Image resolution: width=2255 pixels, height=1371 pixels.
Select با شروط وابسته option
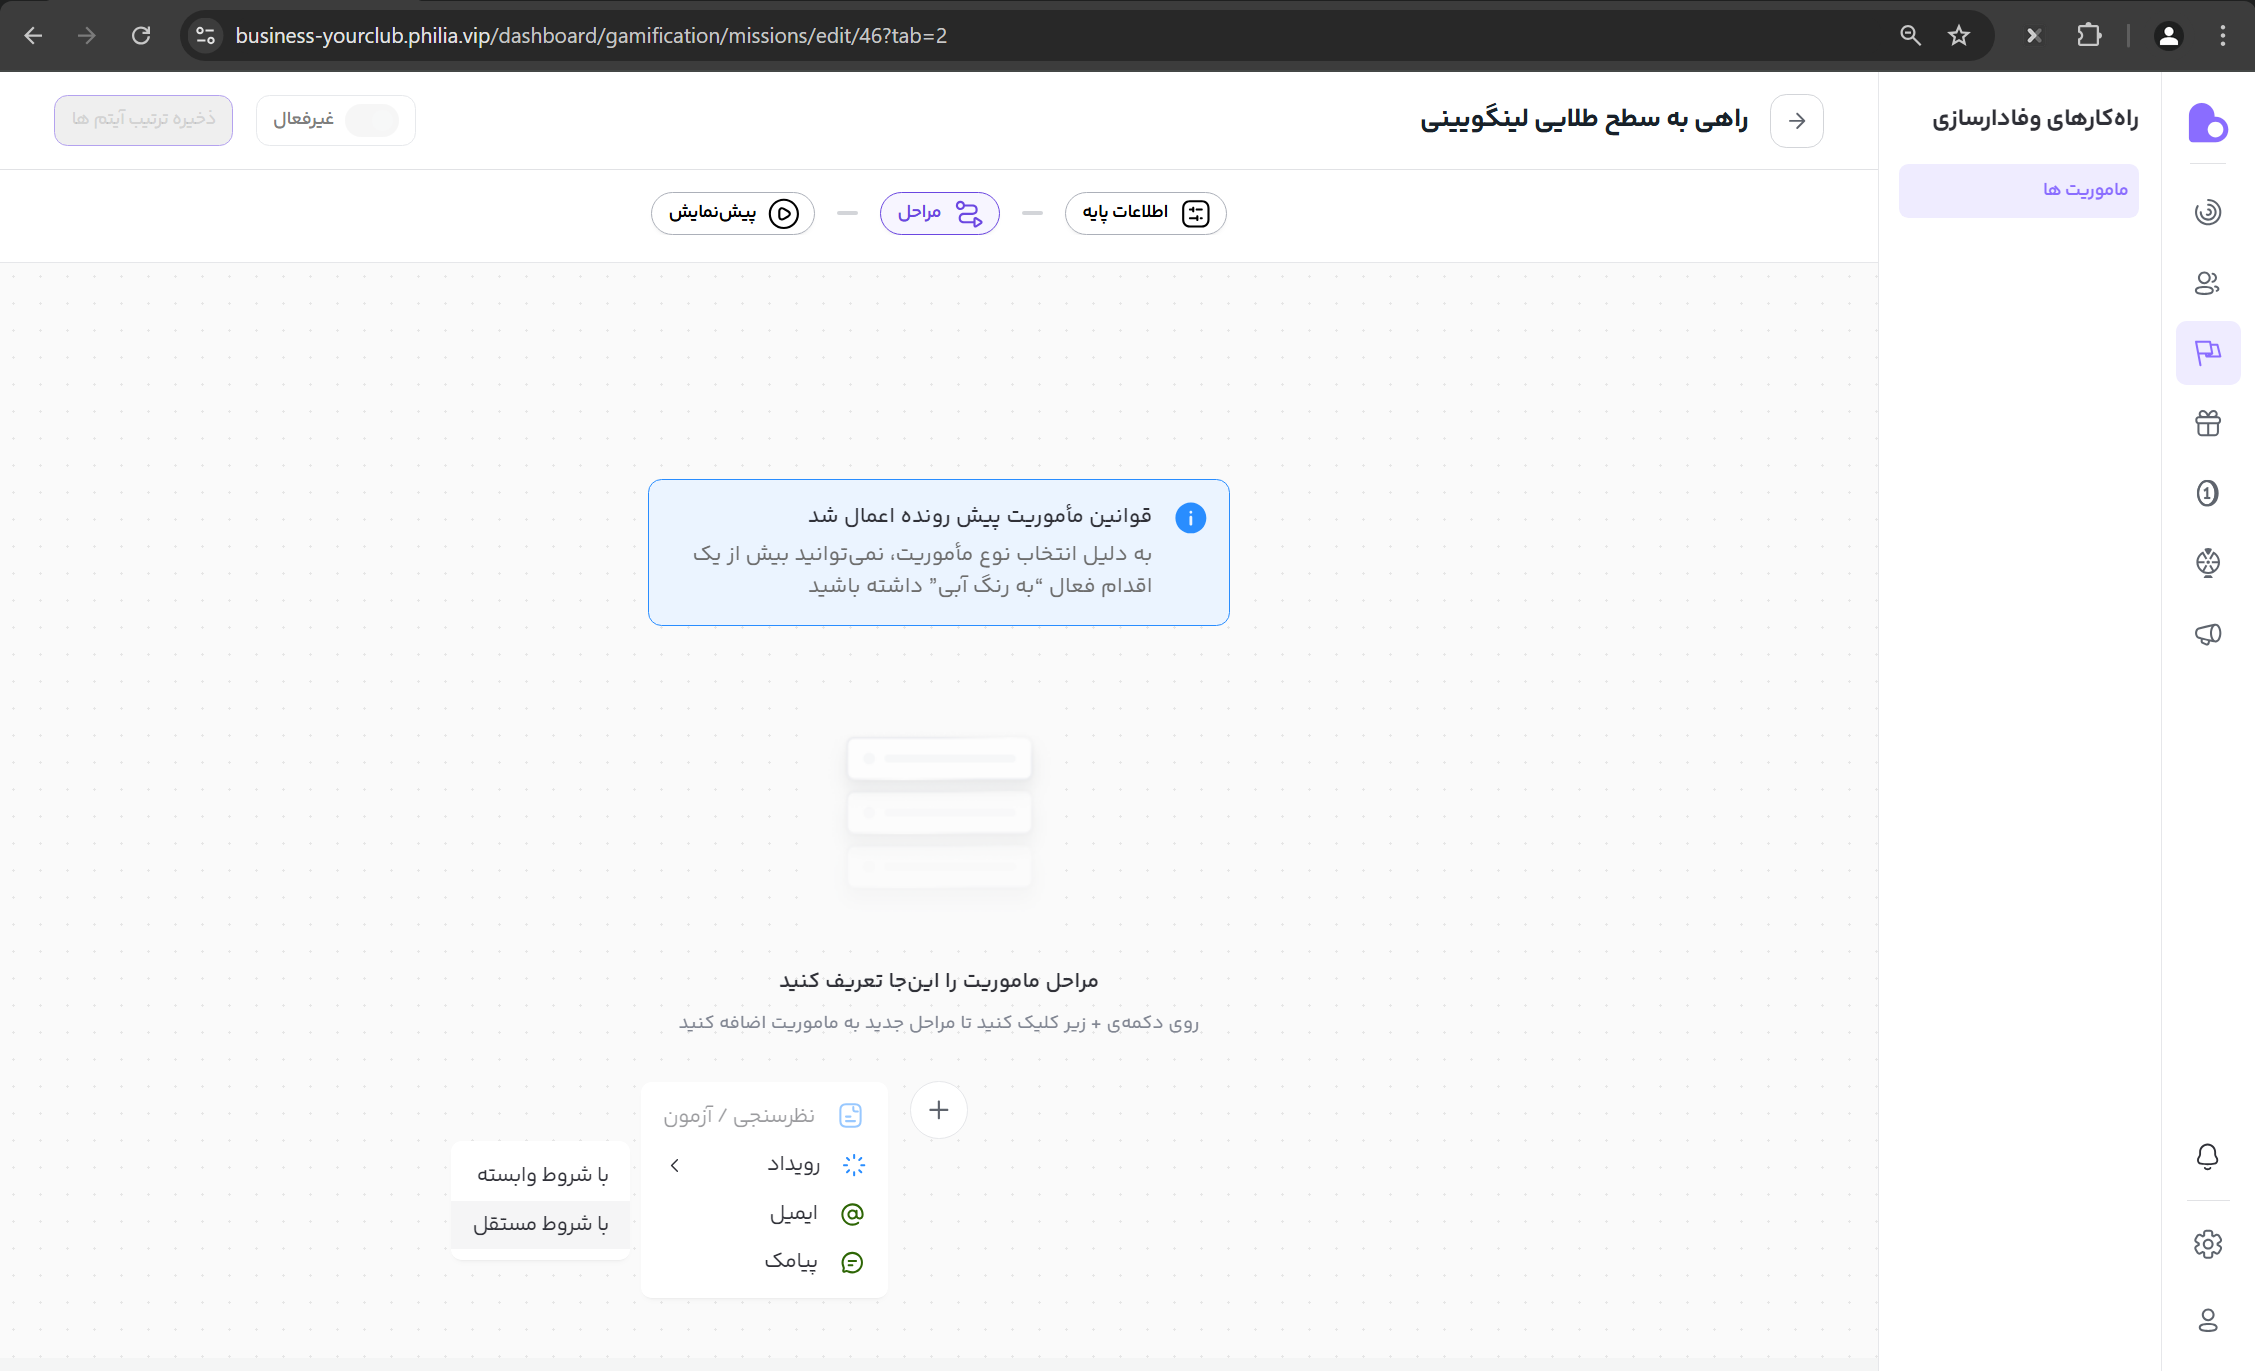click(x=542, y=1174)
